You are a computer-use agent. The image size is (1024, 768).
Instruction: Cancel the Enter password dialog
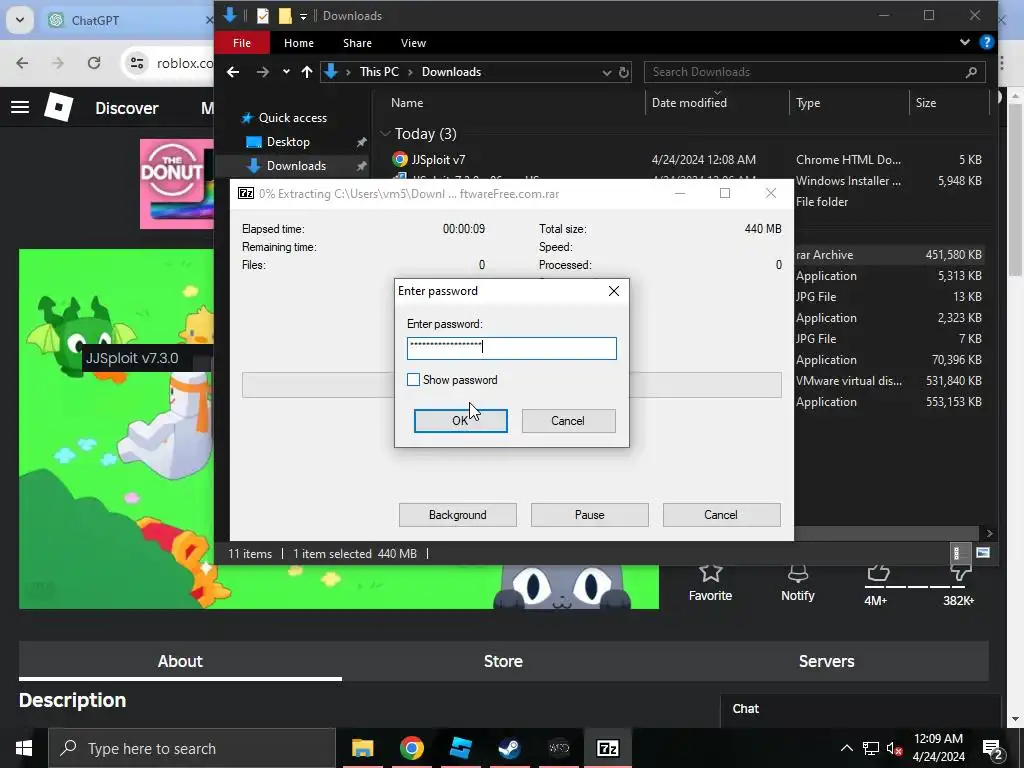[x=568, y=421]
